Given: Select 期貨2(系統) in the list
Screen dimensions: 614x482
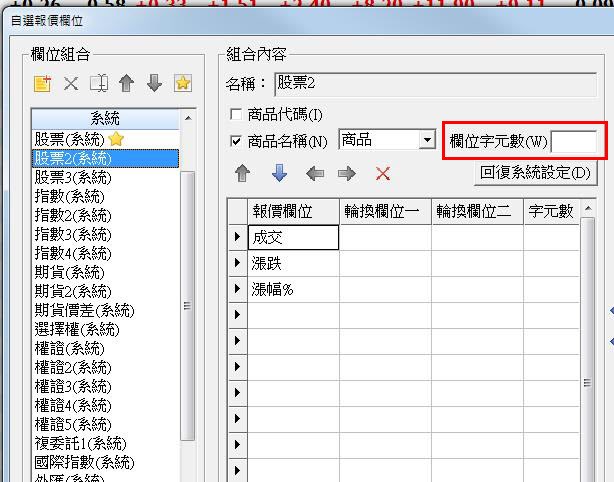Looking at the screenshot, I should tap(105, 291).
